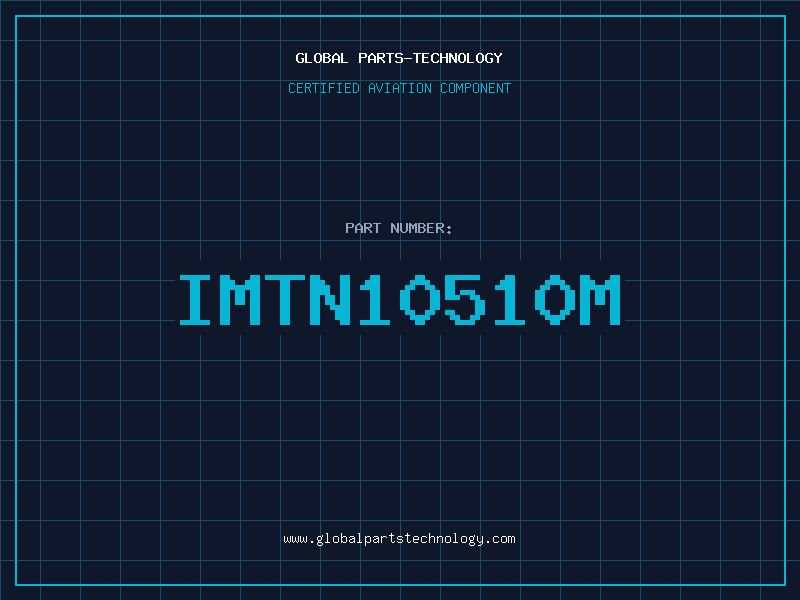
Task: Click the word PART in the gray label
Action: 363,228
